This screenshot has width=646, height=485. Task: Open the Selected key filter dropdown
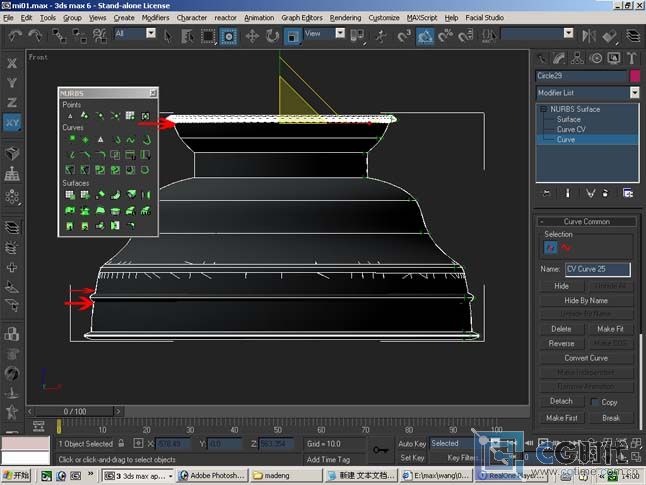[x=452, y=443]
